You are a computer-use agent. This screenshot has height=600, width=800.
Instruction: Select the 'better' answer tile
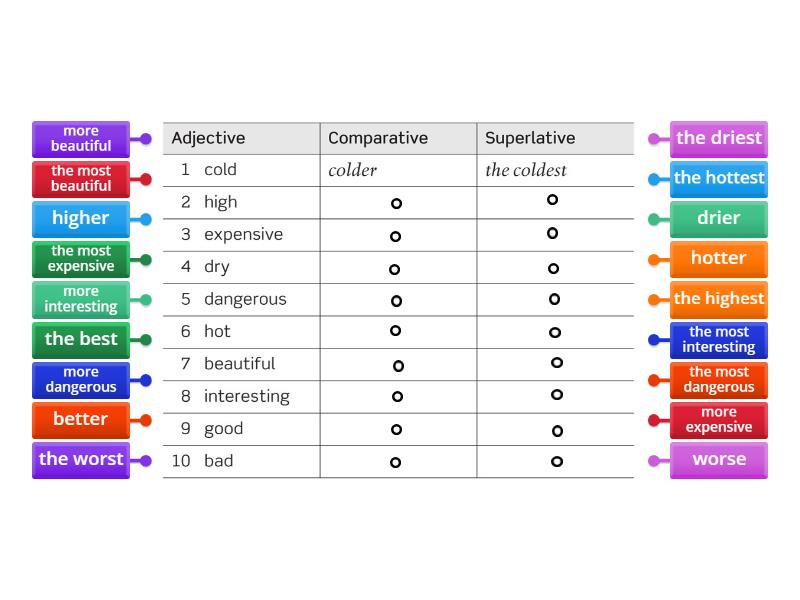coord(80,419)
